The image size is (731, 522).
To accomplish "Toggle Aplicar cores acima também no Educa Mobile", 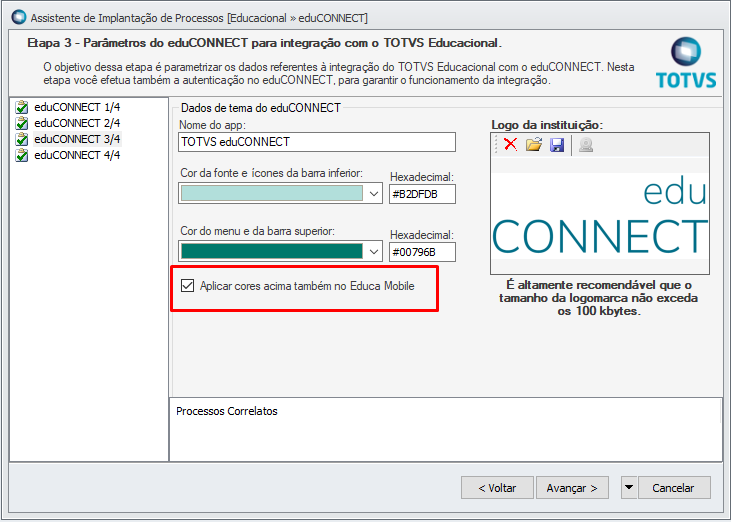I will pyautogui.click(x=187, y=286).
